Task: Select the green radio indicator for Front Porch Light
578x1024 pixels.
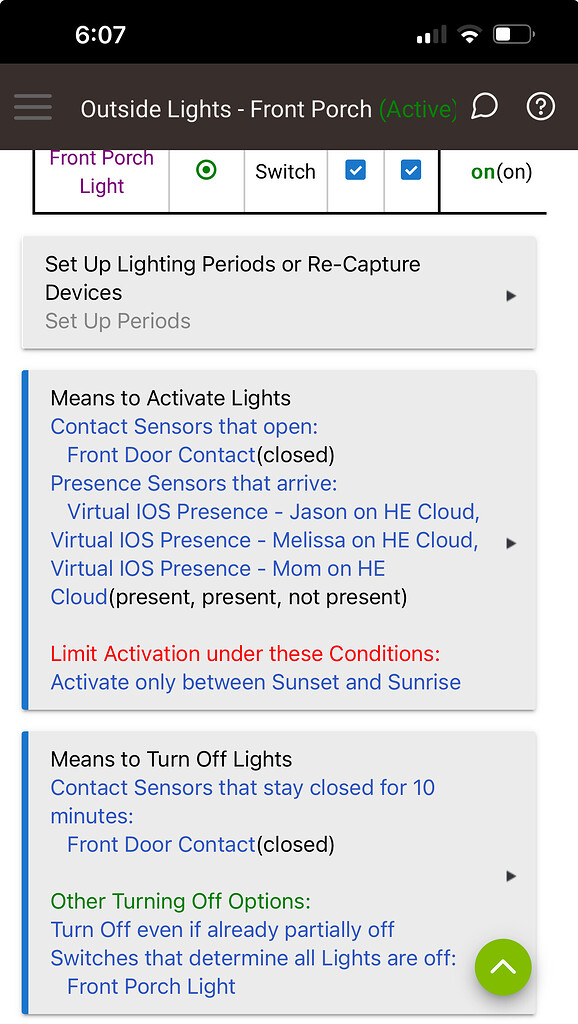Action: point(206,170)
